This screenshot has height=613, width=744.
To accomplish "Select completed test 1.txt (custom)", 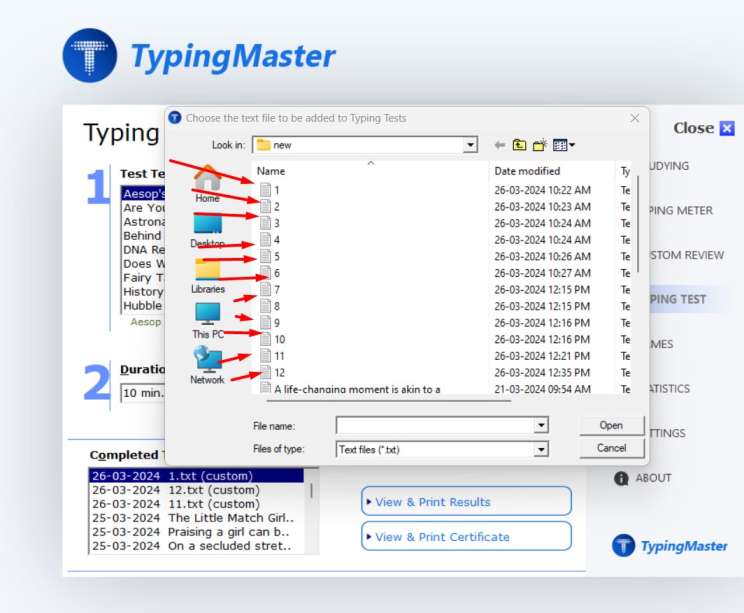I will (196, 476).
